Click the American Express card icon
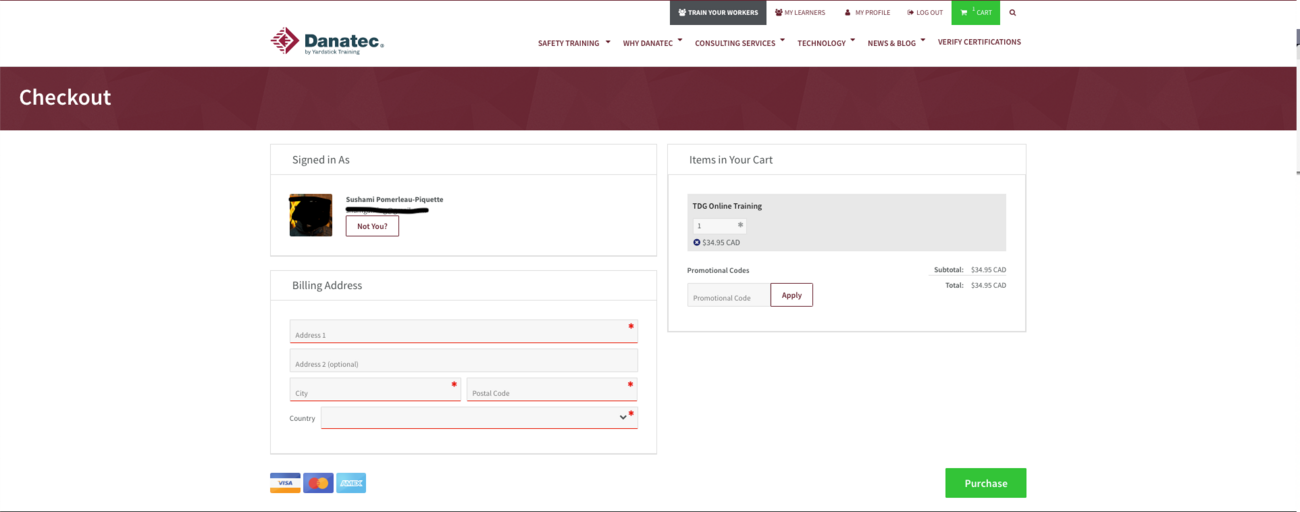 point(351,483)
